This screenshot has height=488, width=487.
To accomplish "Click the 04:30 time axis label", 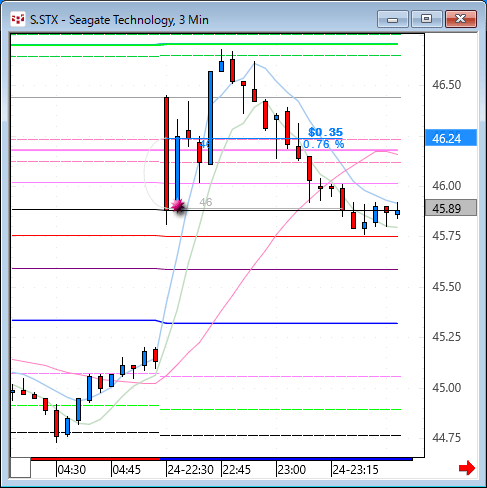I will pyautogui.click(x=72, y=470).
